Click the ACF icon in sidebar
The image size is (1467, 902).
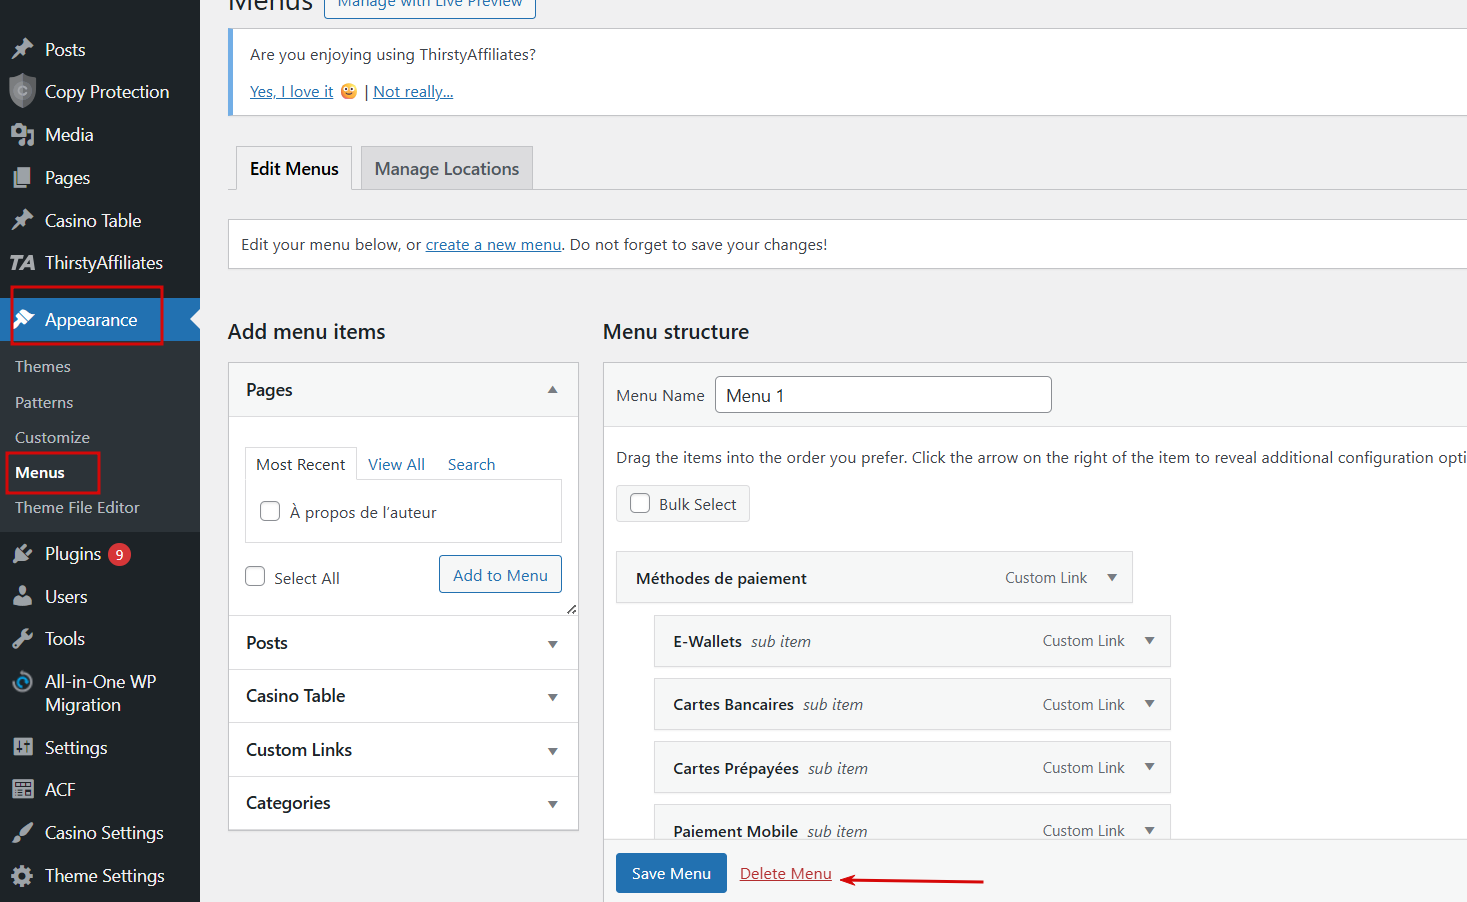point(22,789)
